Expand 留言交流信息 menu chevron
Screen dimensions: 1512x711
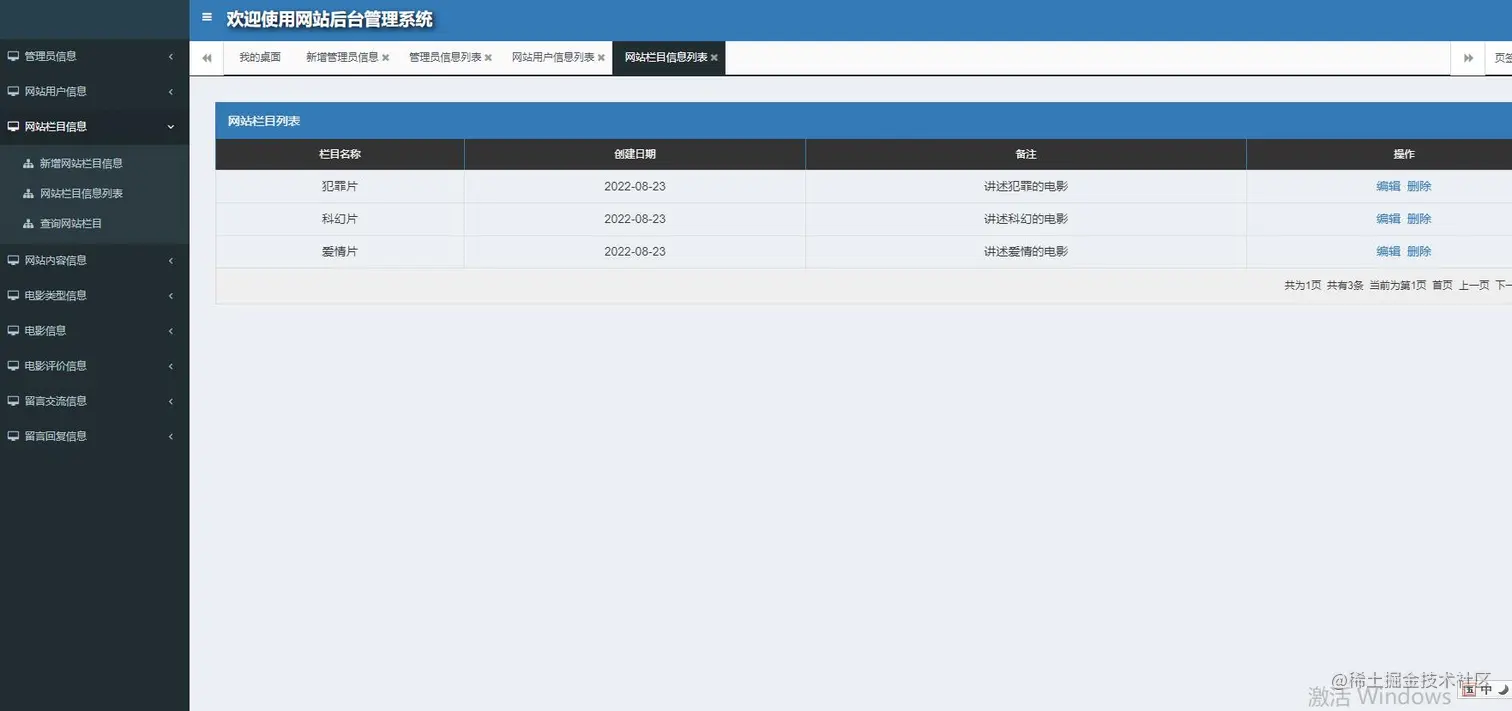(171, 402)
